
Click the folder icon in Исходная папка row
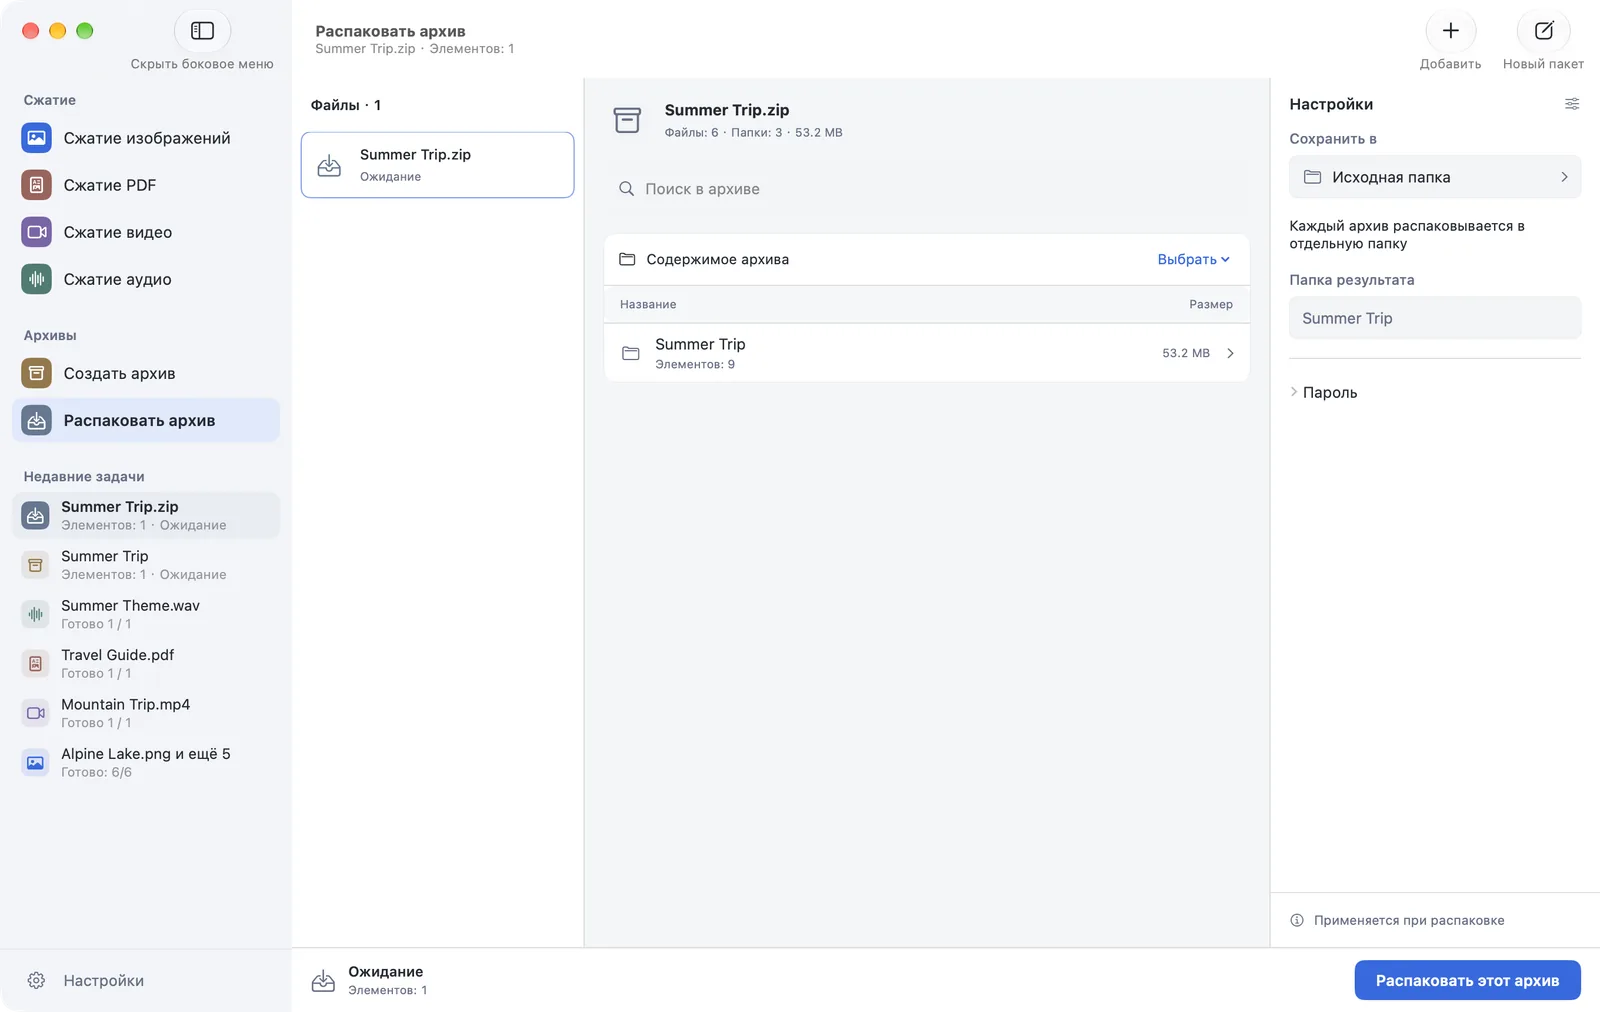pos(1312,177)
